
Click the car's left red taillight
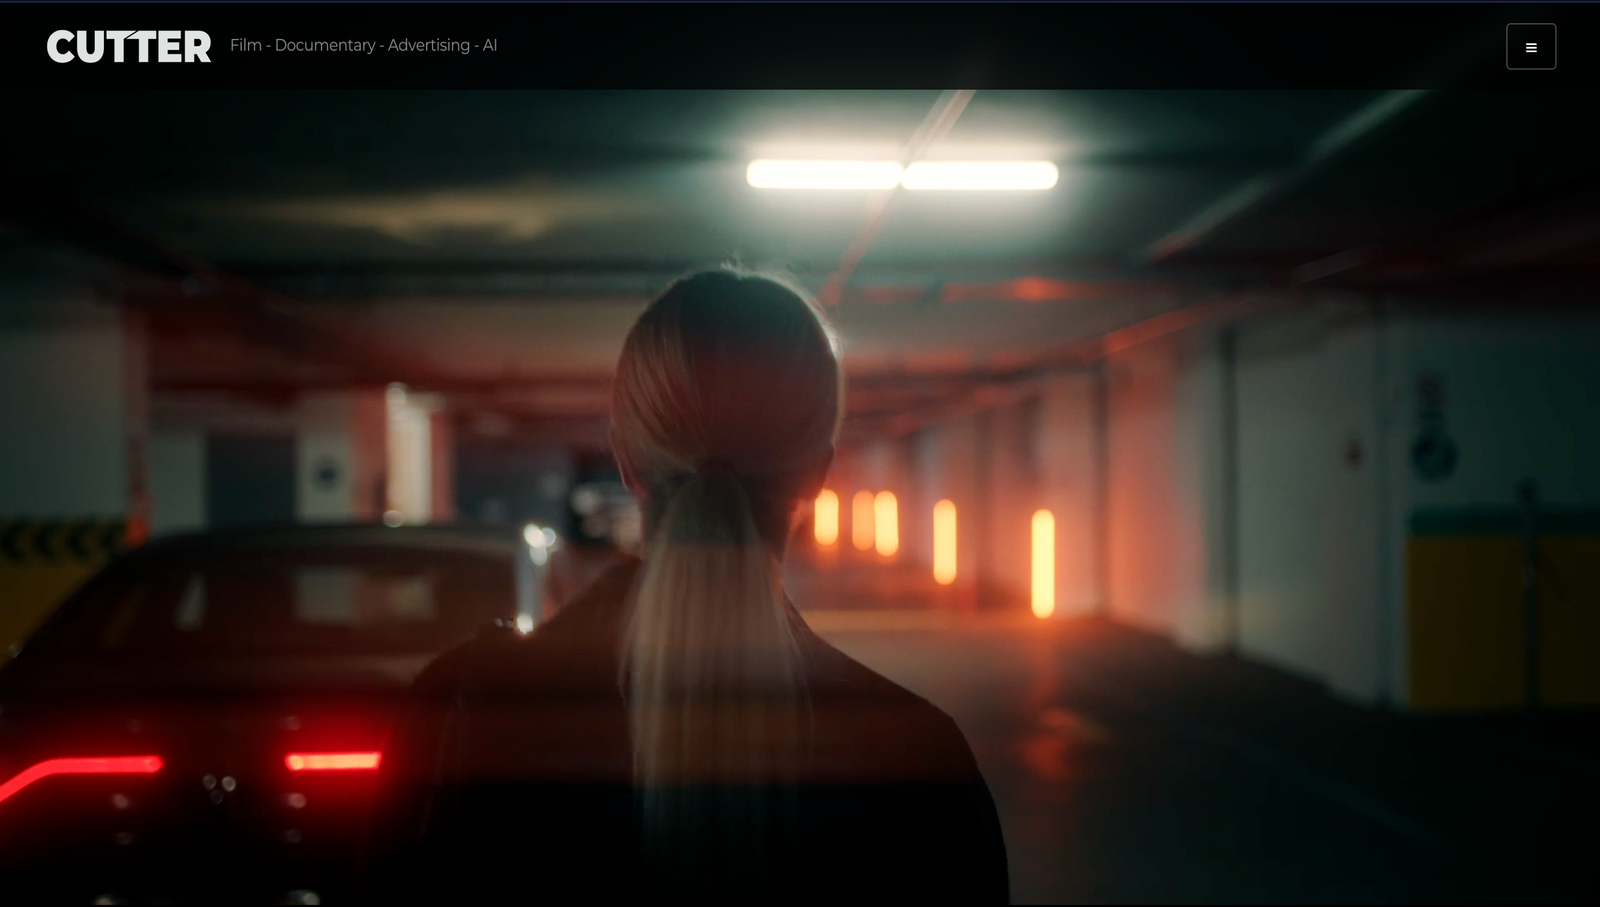pos(85,768)
